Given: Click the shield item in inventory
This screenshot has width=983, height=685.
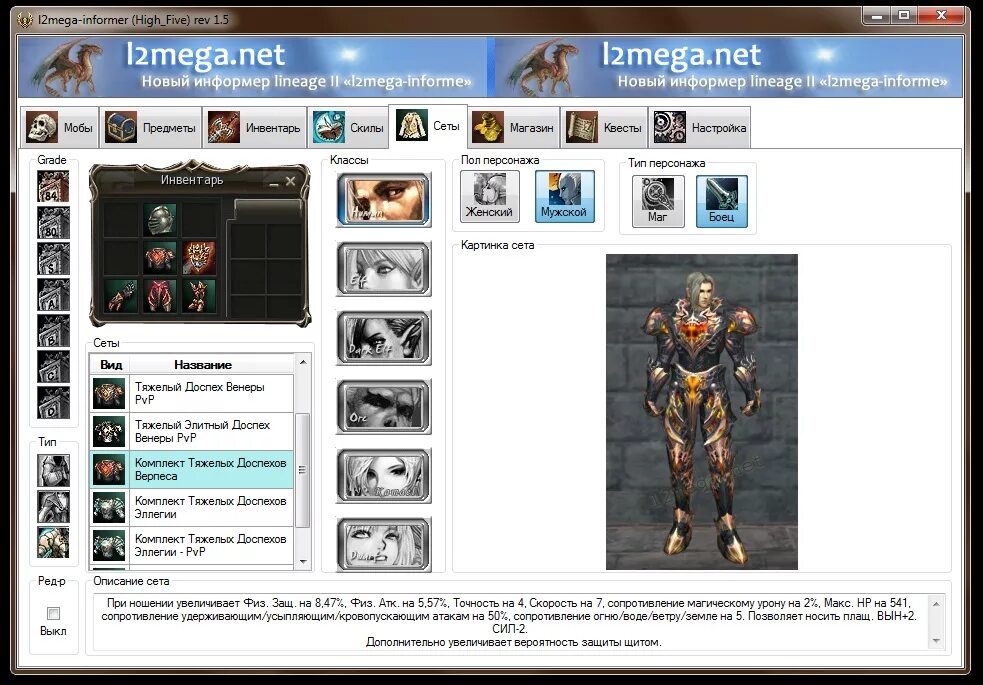Looking at the screenshot, I should tap(199, 258).
